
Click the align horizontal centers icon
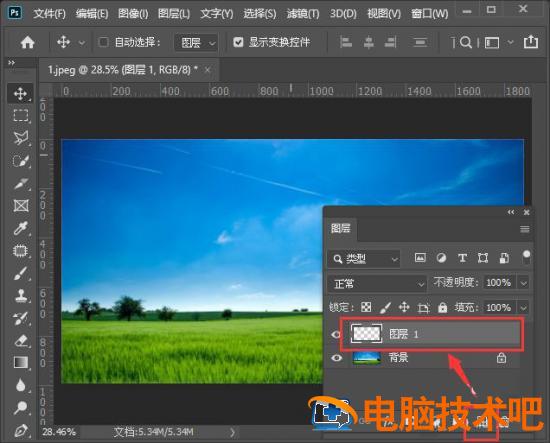click(x=368, y=43)
